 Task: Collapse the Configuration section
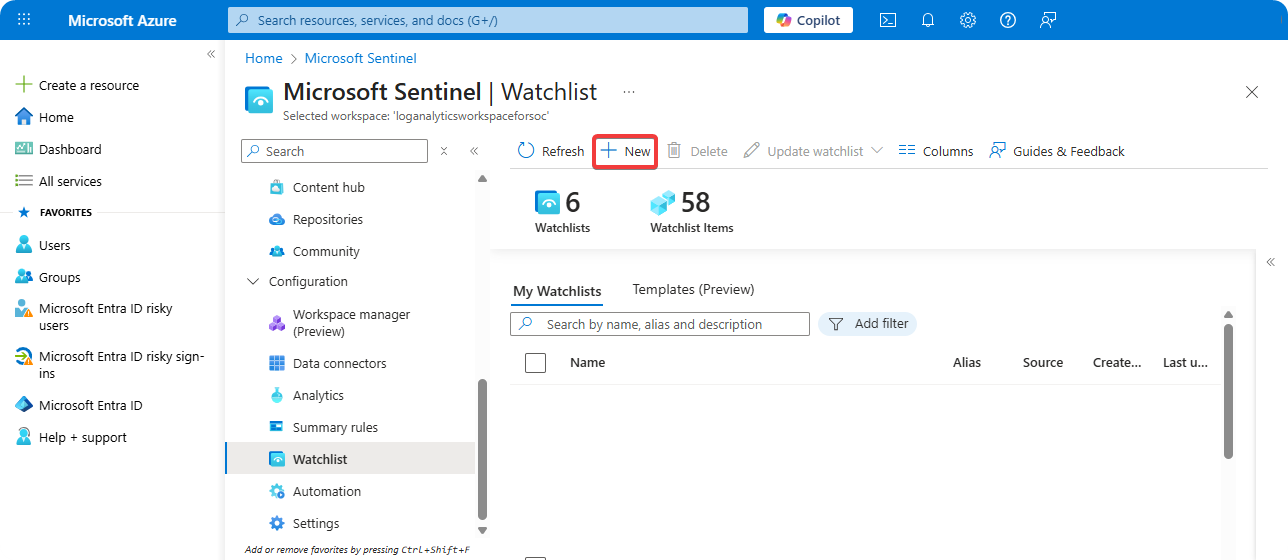(x=252, y=282)
